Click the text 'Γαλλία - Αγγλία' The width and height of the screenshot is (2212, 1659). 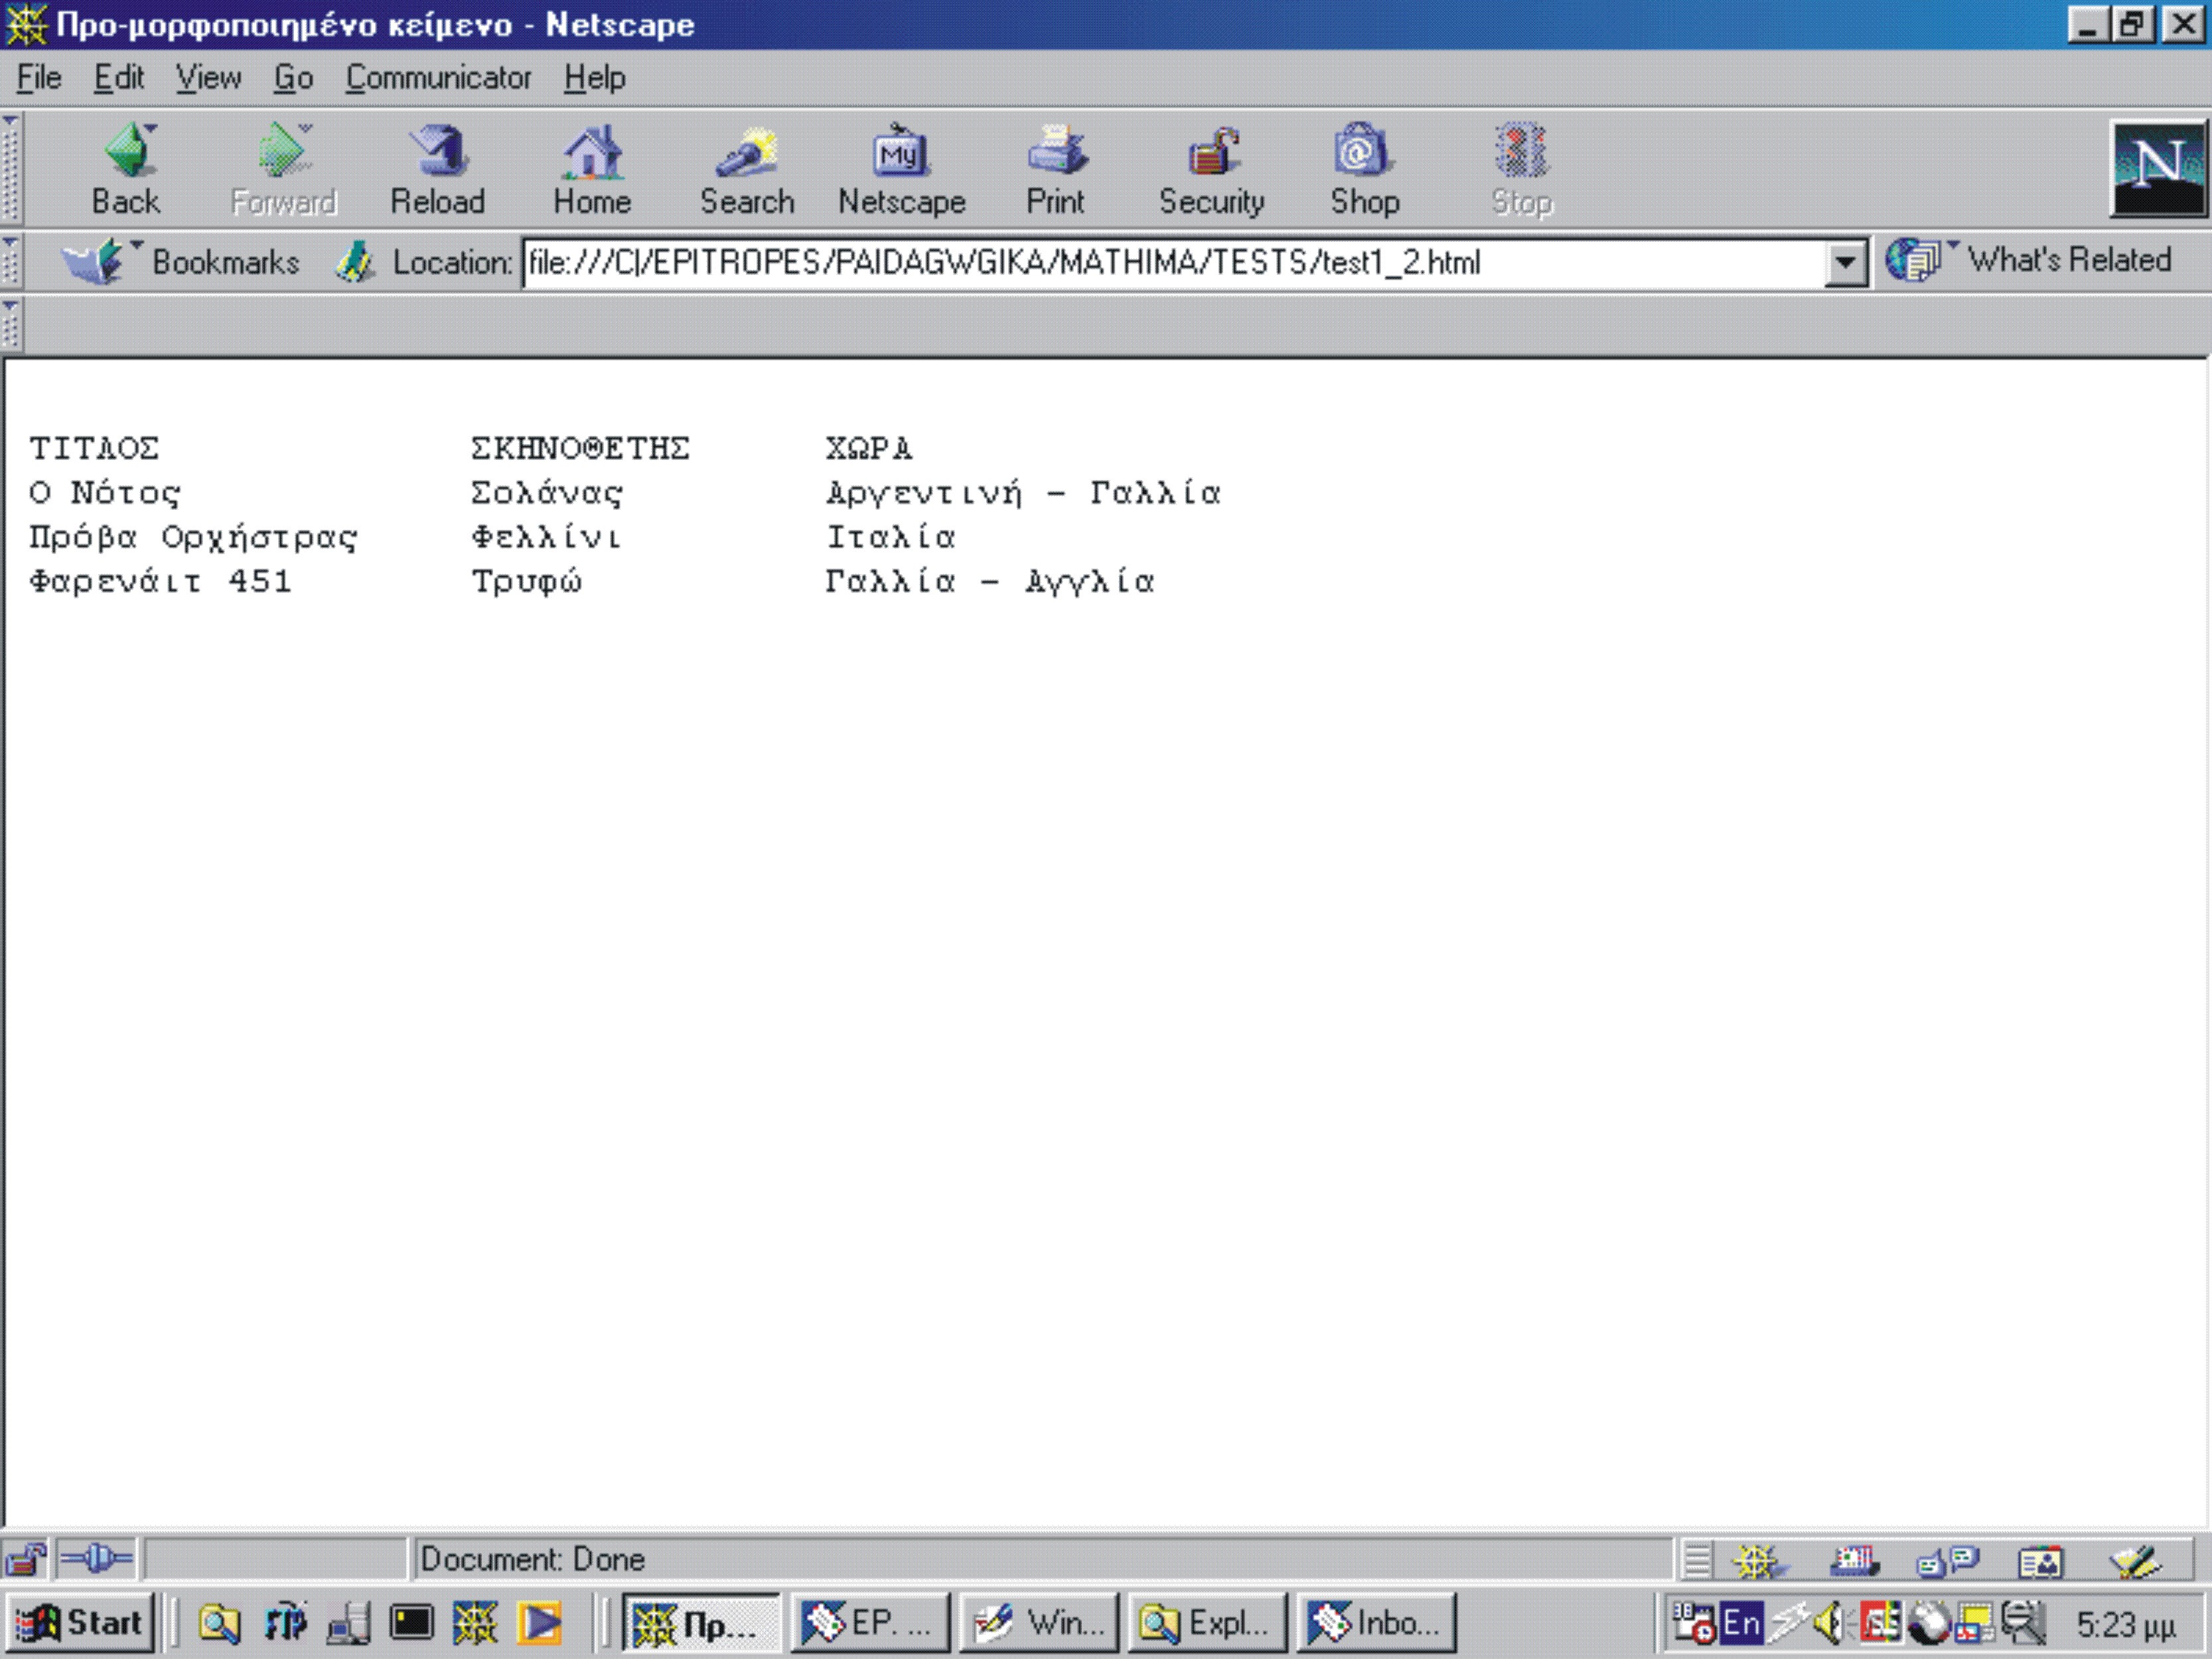click(x=990, y=582)
